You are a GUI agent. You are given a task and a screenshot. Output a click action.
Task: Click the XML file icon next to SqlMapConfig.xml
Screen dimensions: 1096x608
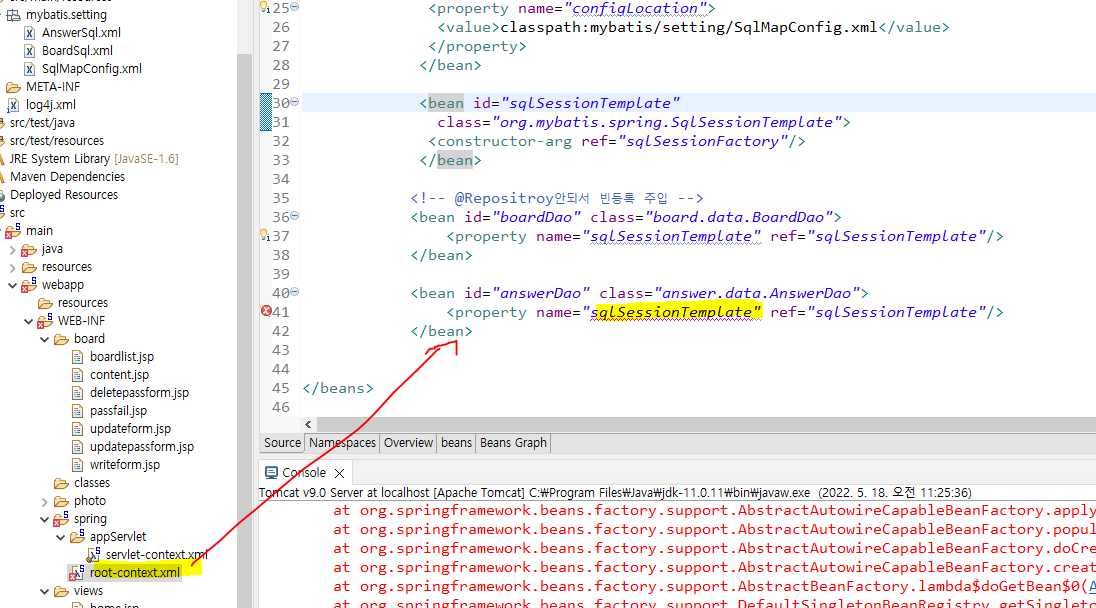pos(29,68)
